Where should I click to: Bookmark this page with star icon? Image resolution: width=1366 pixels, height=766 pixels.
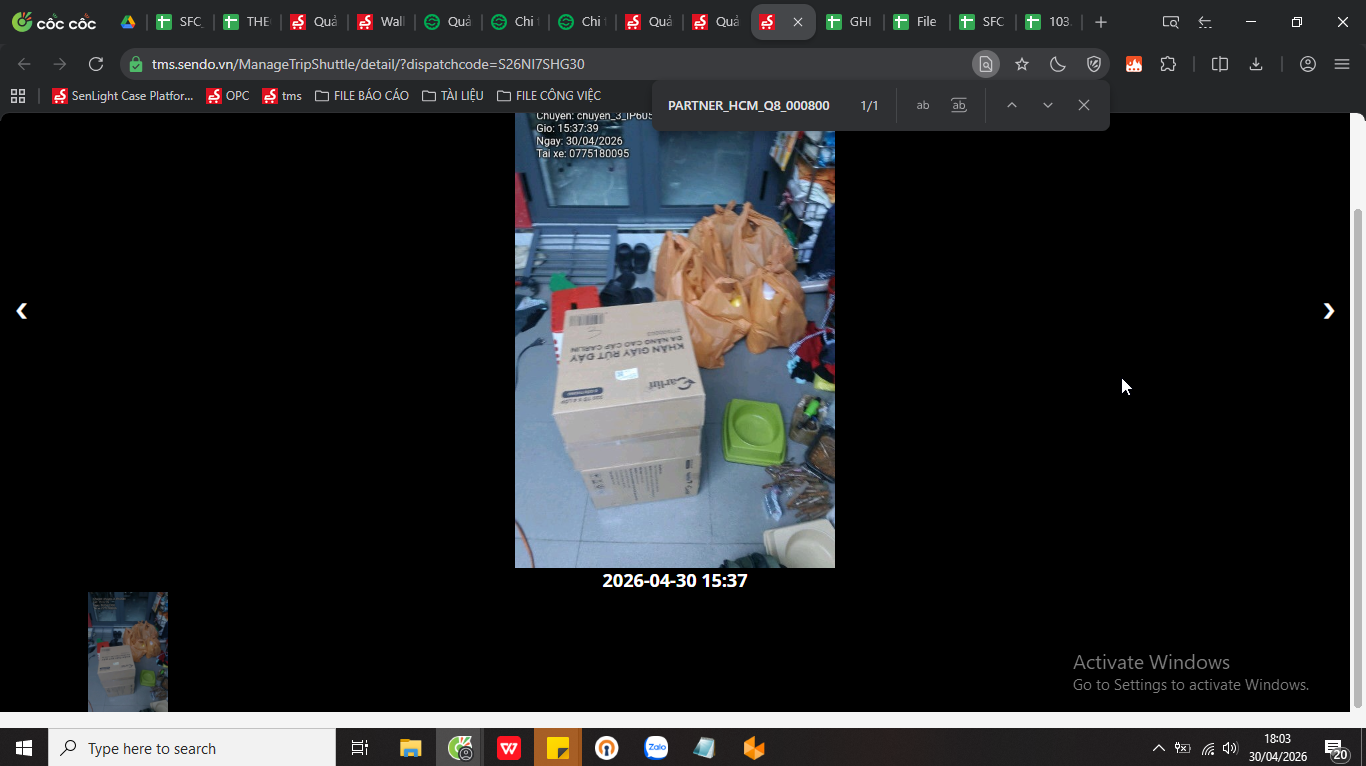[1022, 64]
